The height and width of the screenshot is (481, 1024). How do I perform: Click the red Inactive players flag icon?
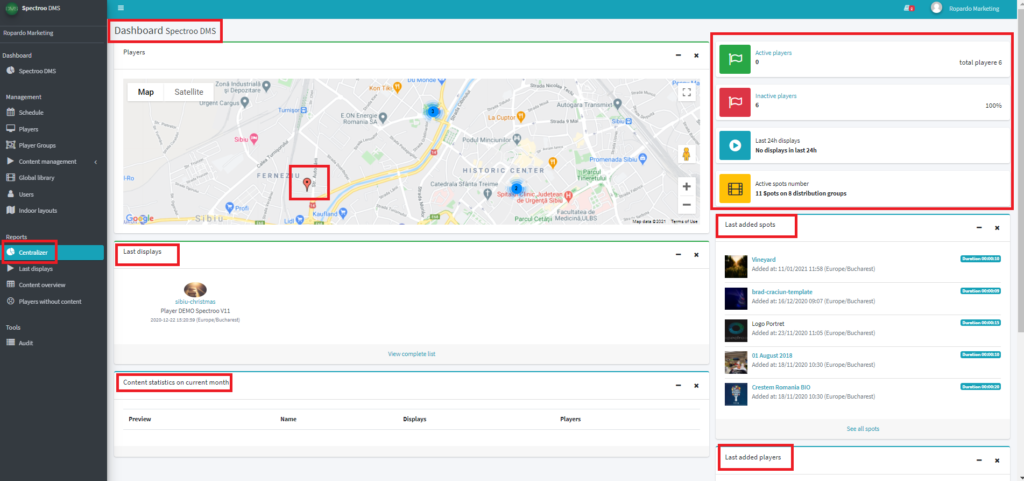tap(735, 102)
